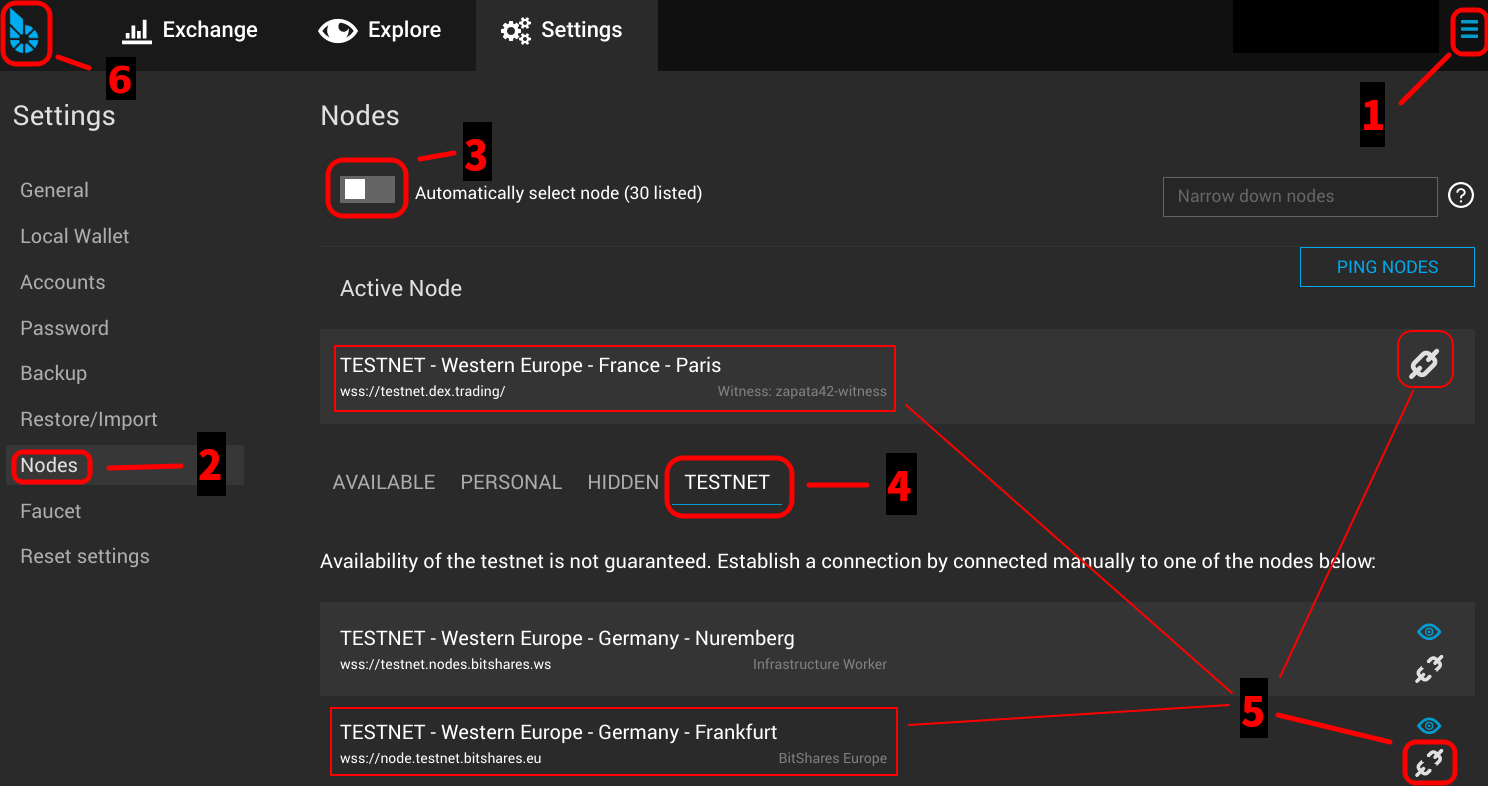Viewport: 1488px width, 786px height.
Task: Switch to the AVAILABLE nodes tab
Action: 384,482
